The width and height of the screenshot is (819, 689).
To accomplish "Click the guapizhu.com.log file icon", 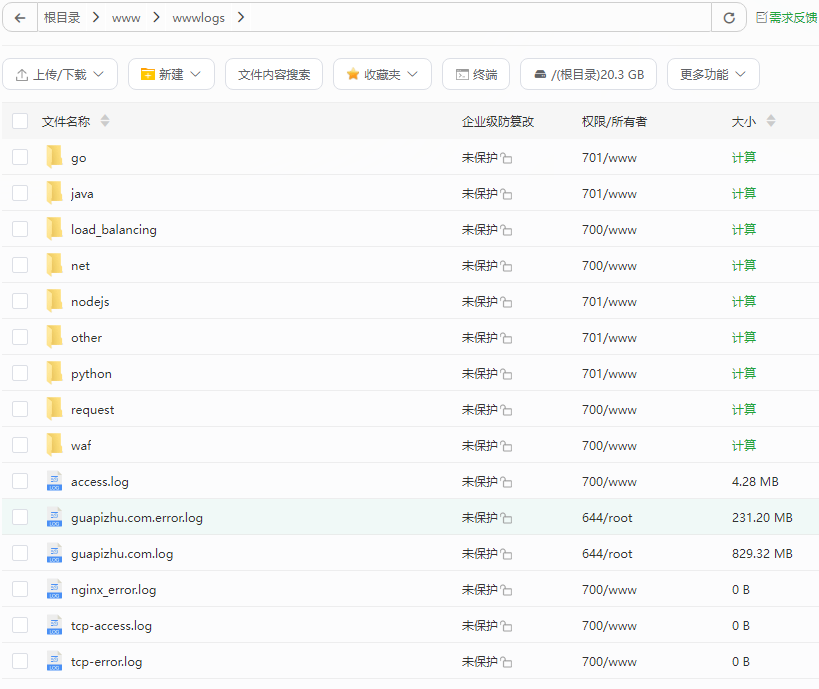I will 54,553.
